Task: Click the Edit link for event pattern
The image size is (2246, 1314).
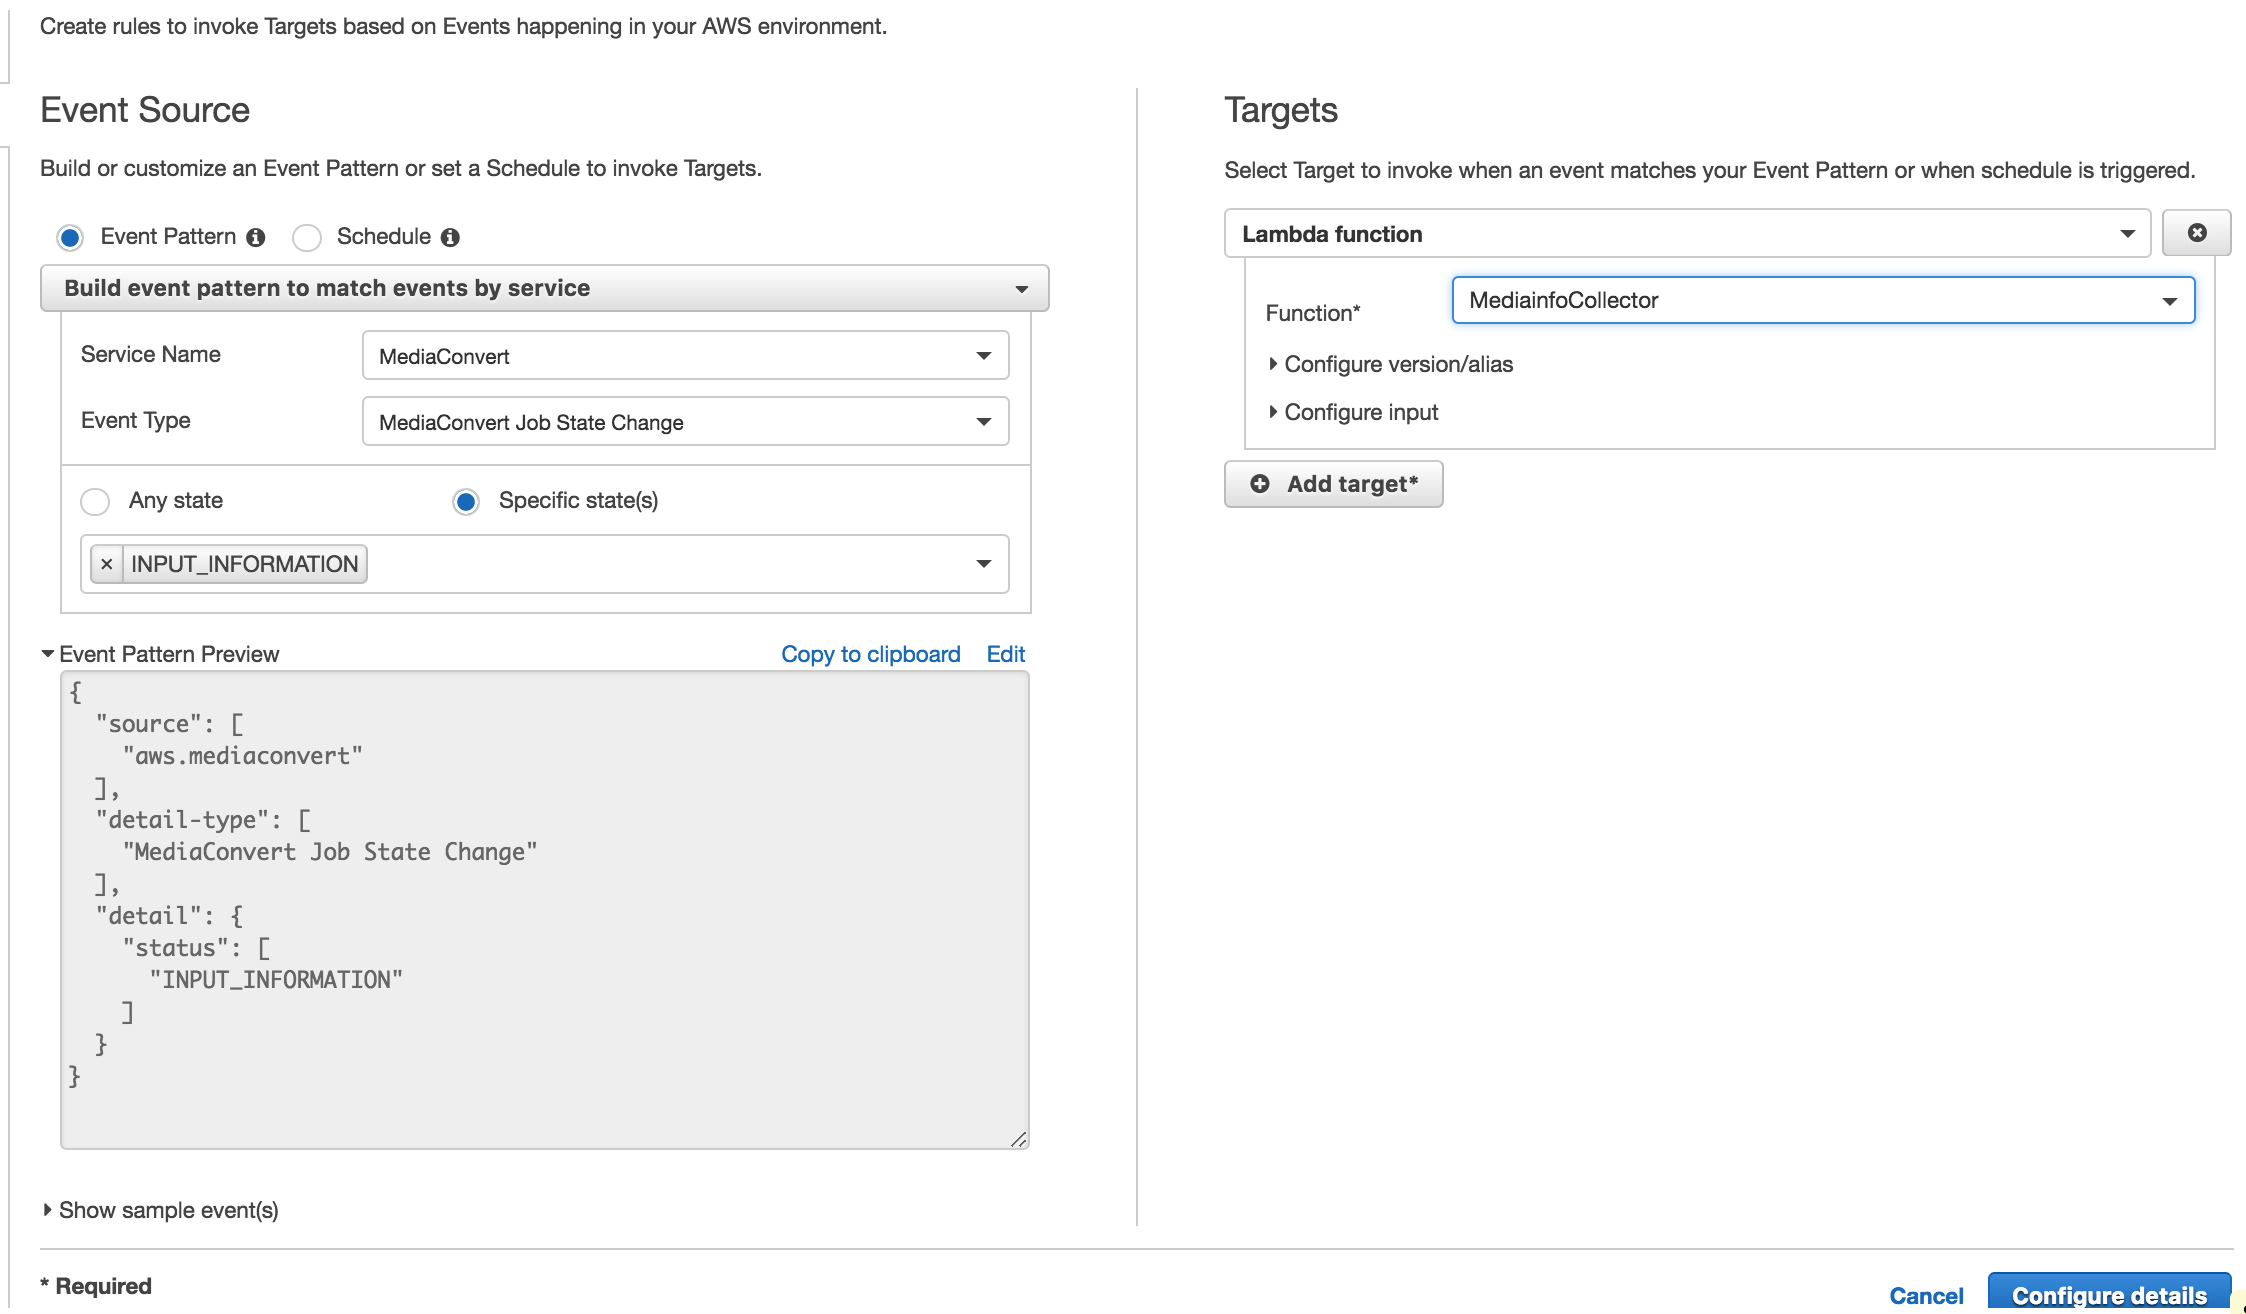Action: 1005,654
